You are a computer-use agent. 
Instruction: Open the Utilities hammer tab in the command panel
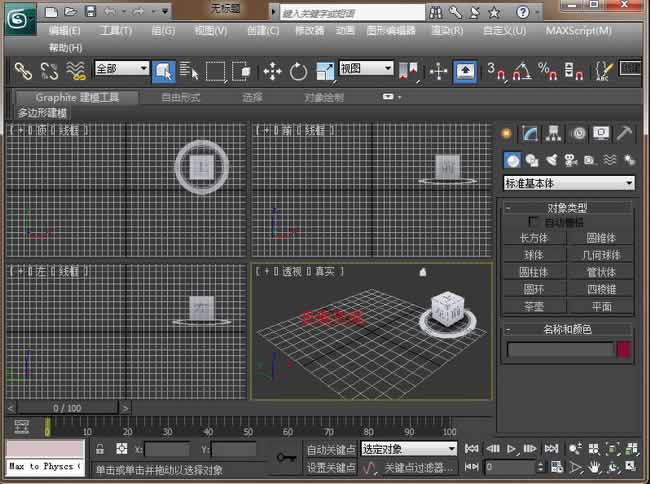pos(624,133)
